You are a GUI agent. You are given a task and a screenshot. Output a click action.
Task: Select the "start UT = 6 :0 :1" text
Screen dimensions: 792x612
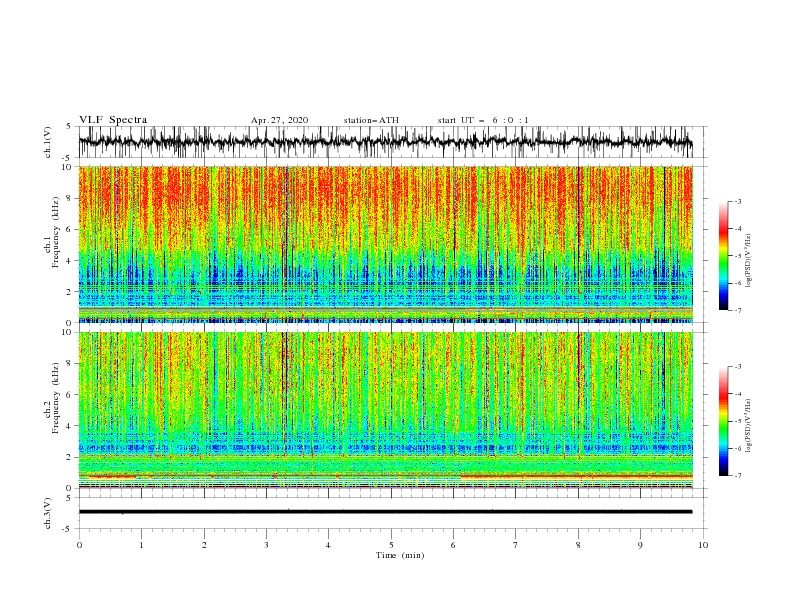point(483,120)
